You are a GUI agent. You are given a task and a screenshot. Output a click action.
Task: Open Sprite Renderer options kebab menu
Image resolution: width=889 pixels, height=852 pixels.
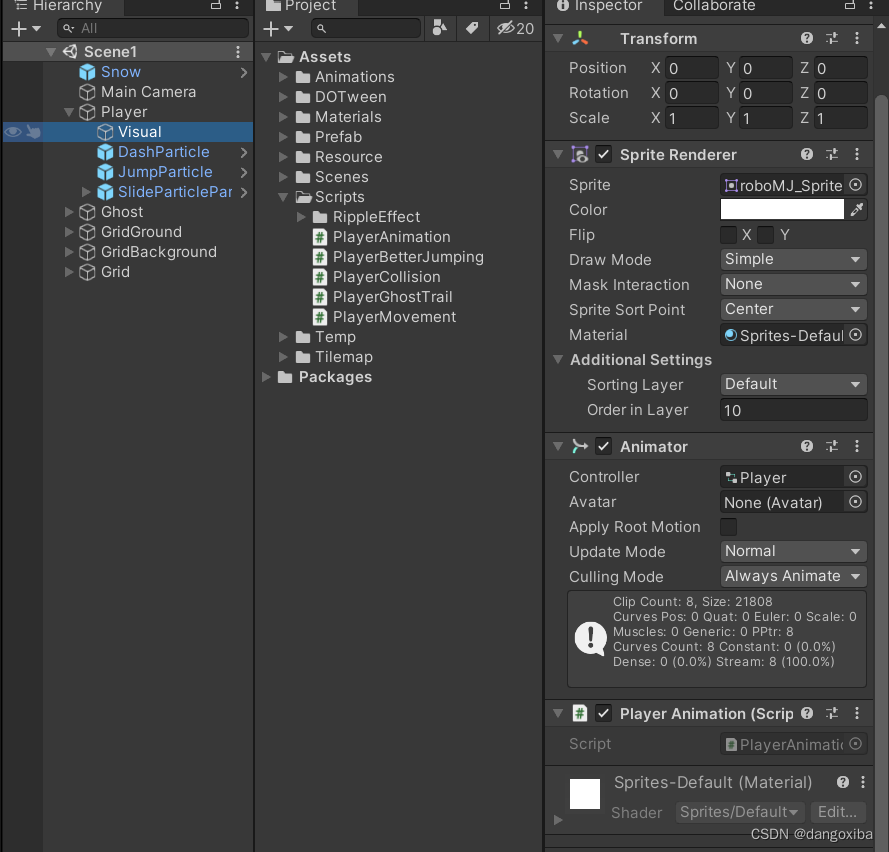(857, 154)
